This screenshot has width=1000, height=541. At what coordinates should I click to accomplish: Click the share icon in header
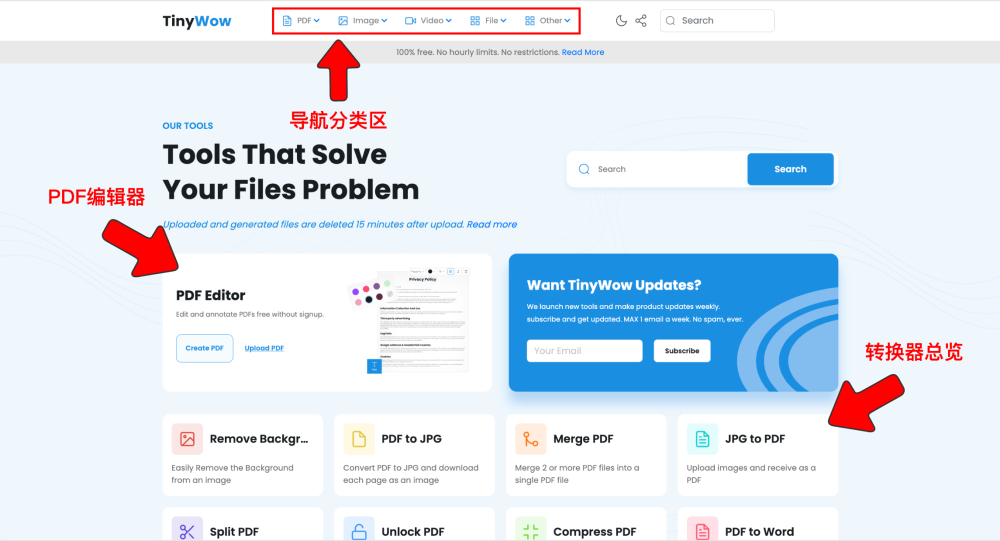coord(641,20)
